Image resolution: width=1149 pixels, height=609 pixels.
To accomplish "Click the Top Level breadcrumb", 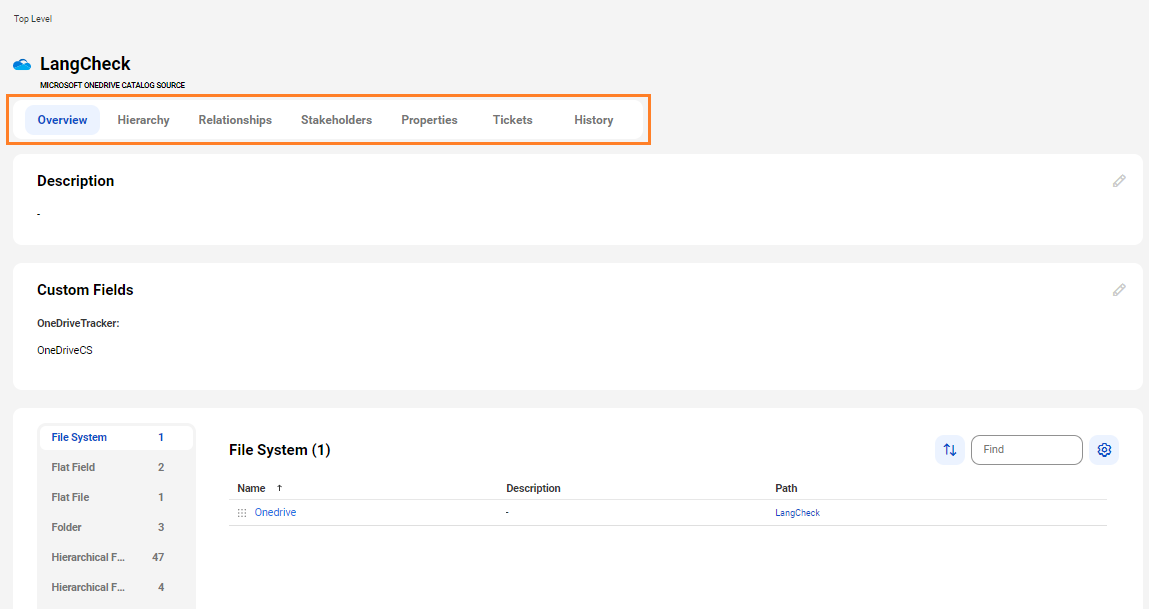I will (33, 19).
